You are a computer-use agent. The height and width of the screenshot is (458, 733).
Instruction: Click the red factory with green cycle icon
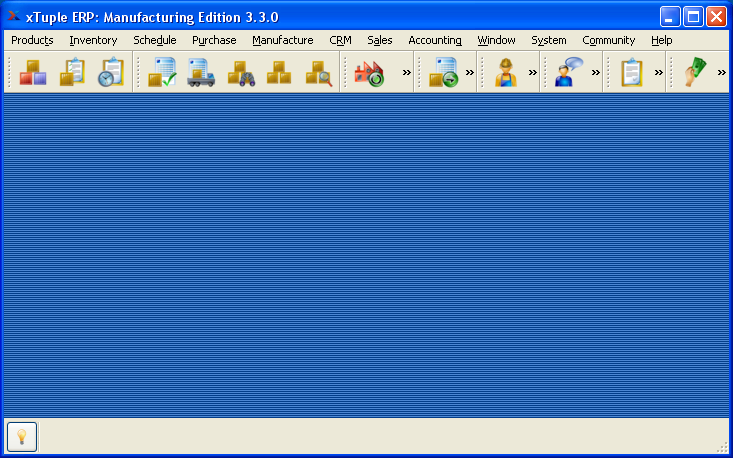coord(369,73)
